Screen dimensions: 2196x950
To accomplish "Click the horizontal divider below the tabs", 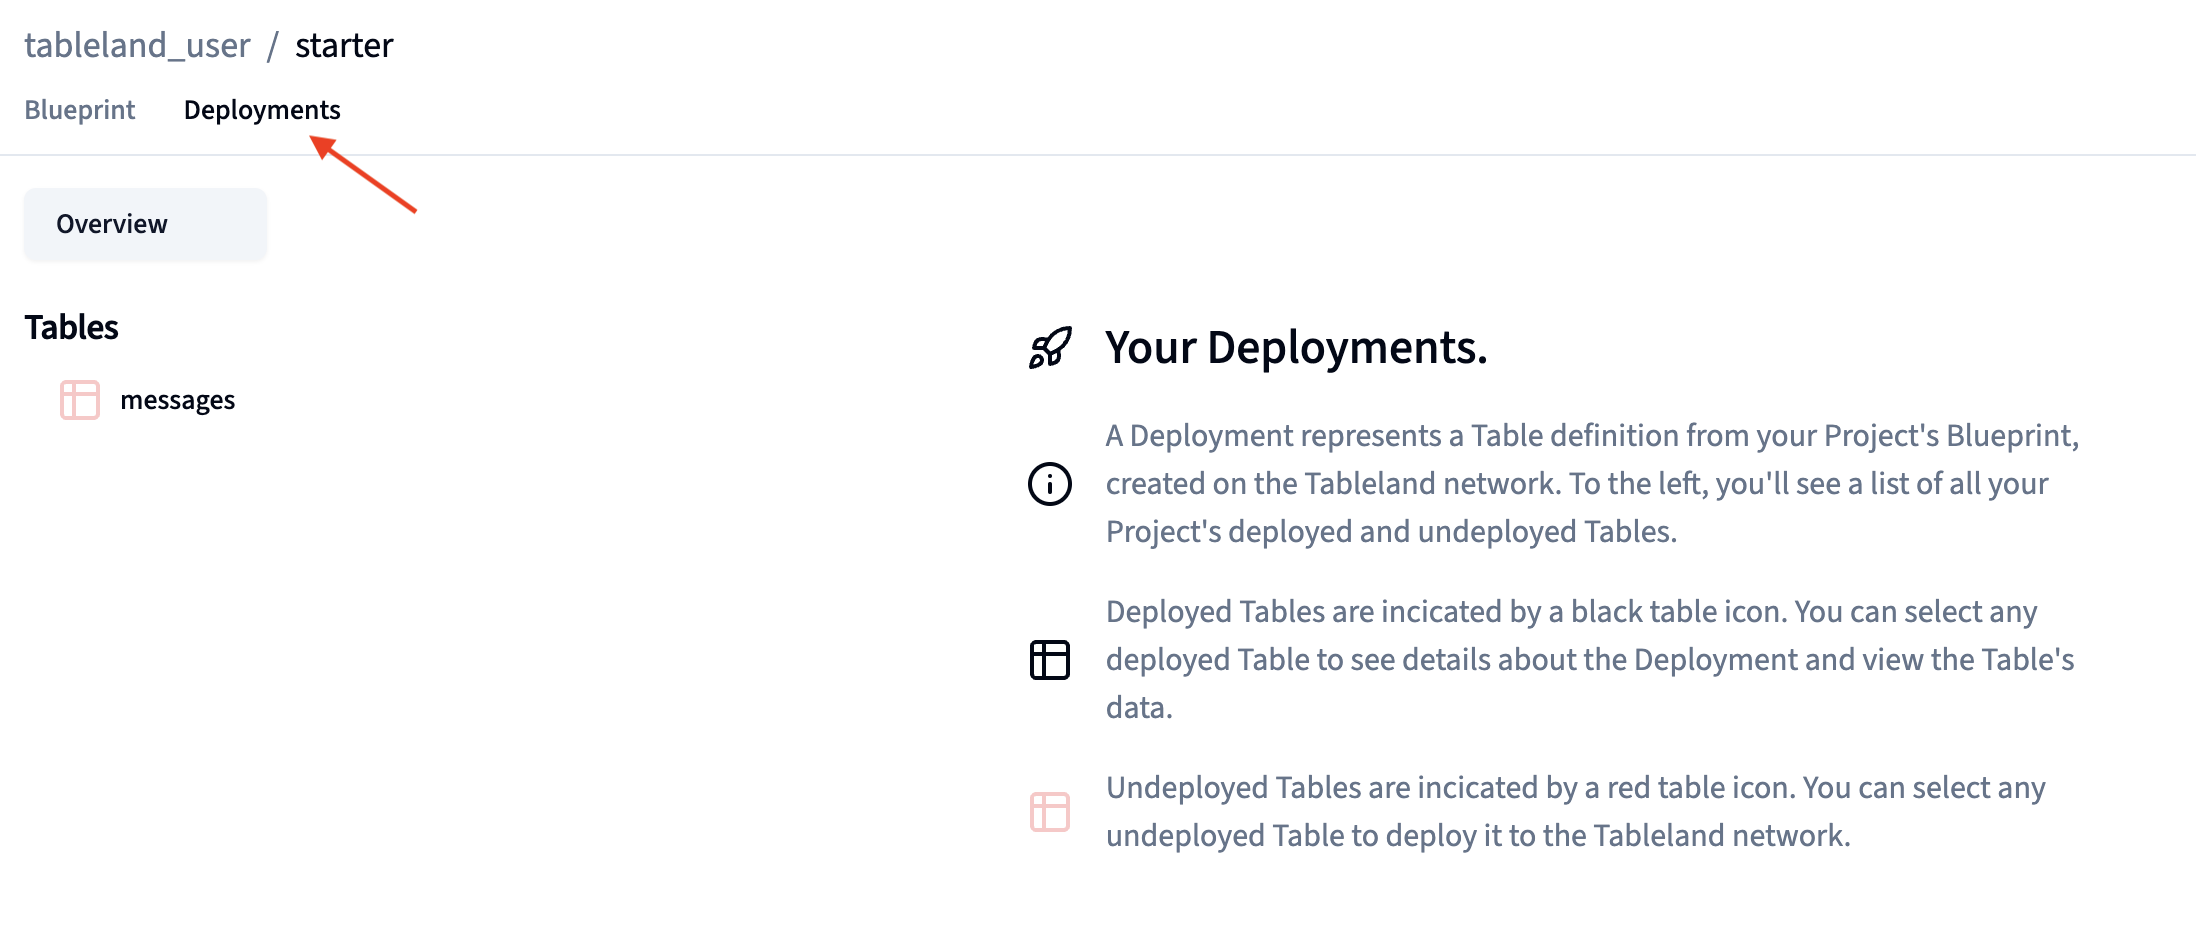I will tap(1200, 155).
